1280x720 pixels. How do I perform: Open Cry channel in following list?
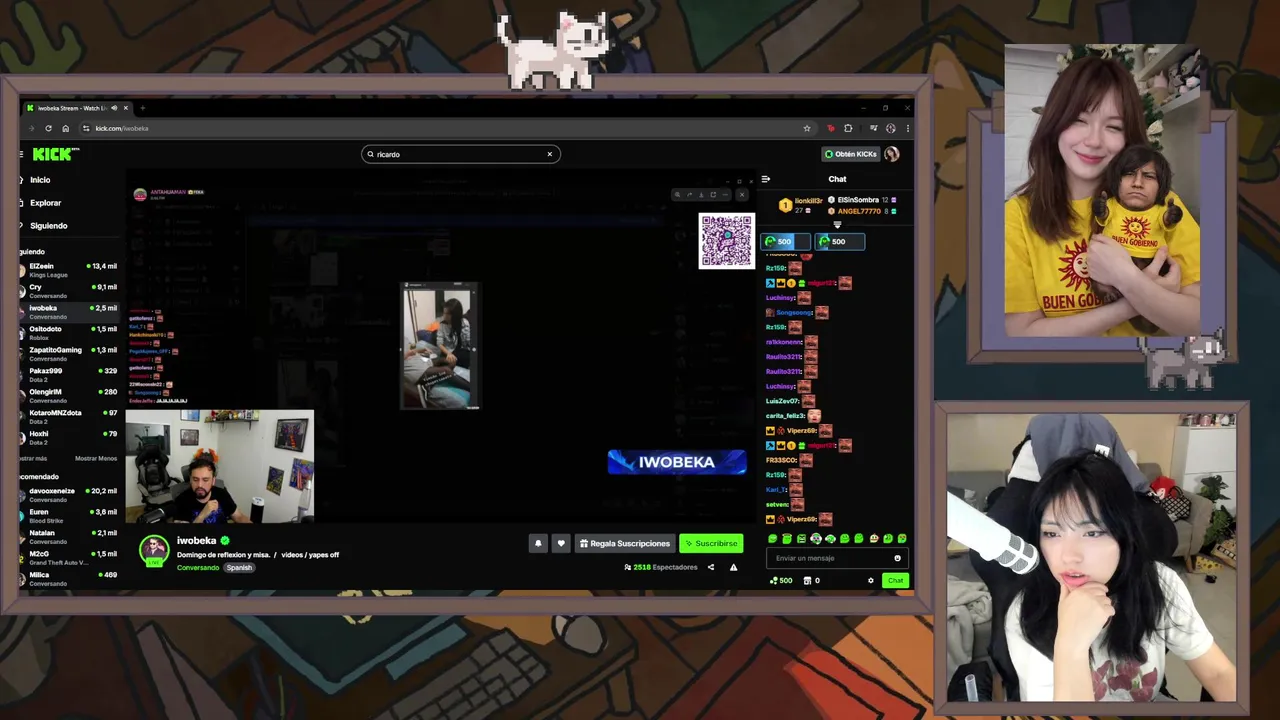[x=68, y=291]
